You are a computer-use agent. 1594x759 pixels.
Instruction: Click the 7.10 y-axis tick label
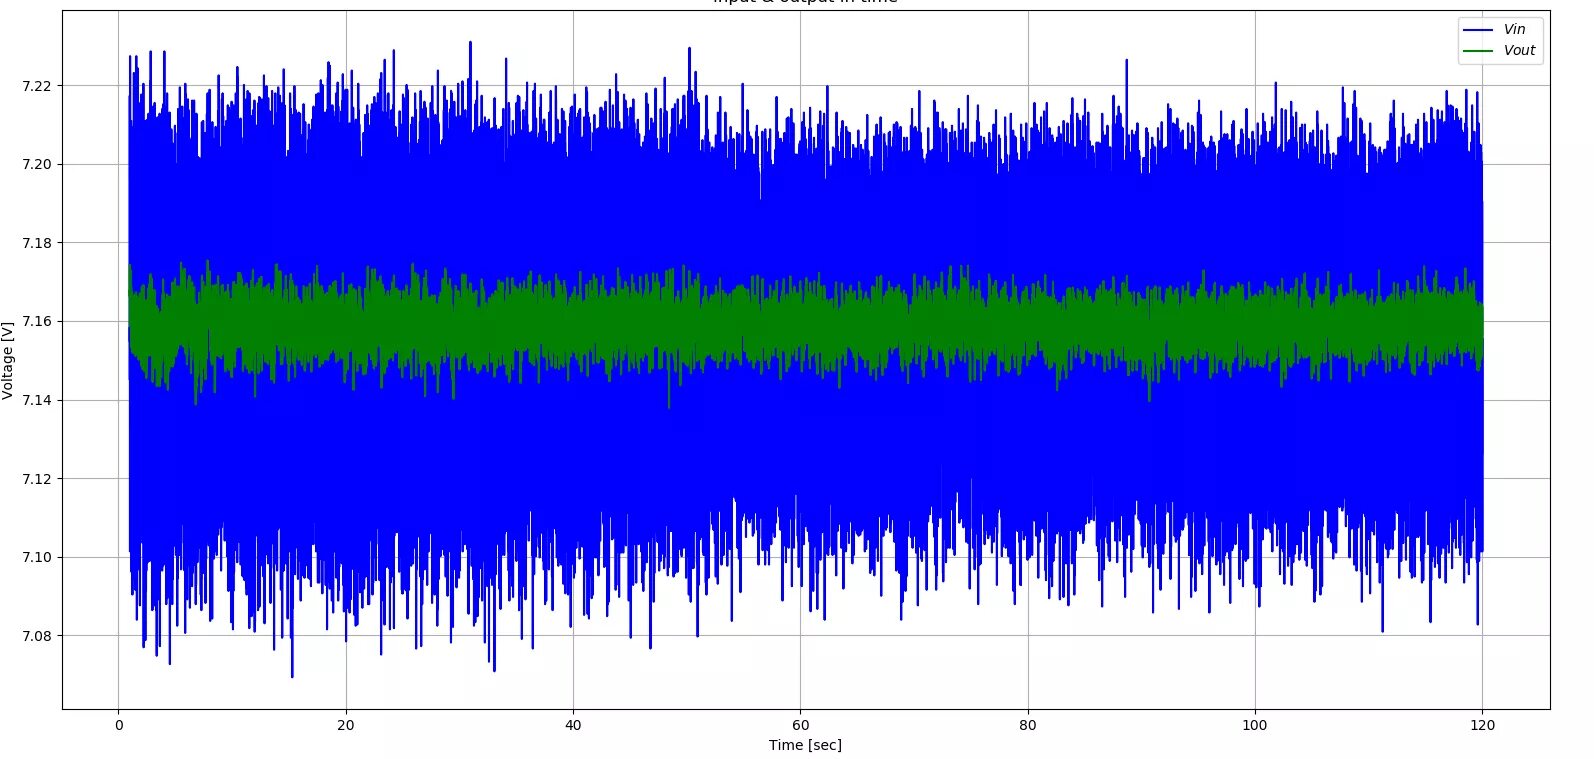pyautogui.click(x=36, y=557)
